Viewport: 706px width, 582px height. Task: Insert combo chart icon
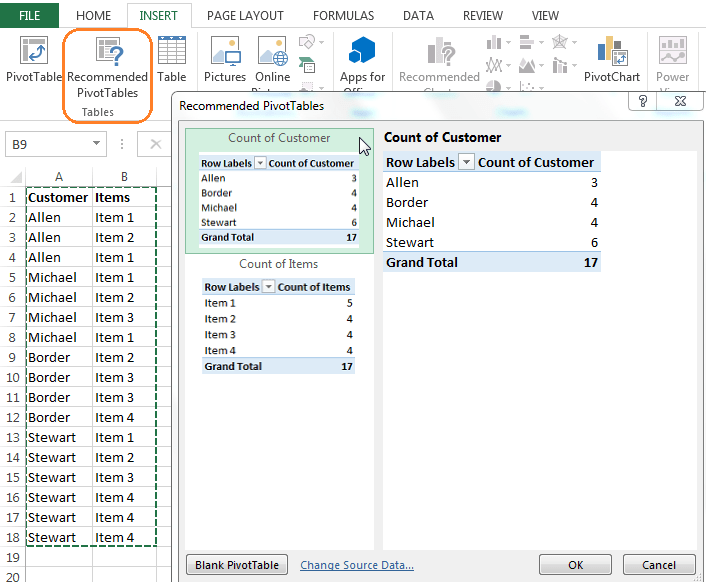[x=560, y=65]
